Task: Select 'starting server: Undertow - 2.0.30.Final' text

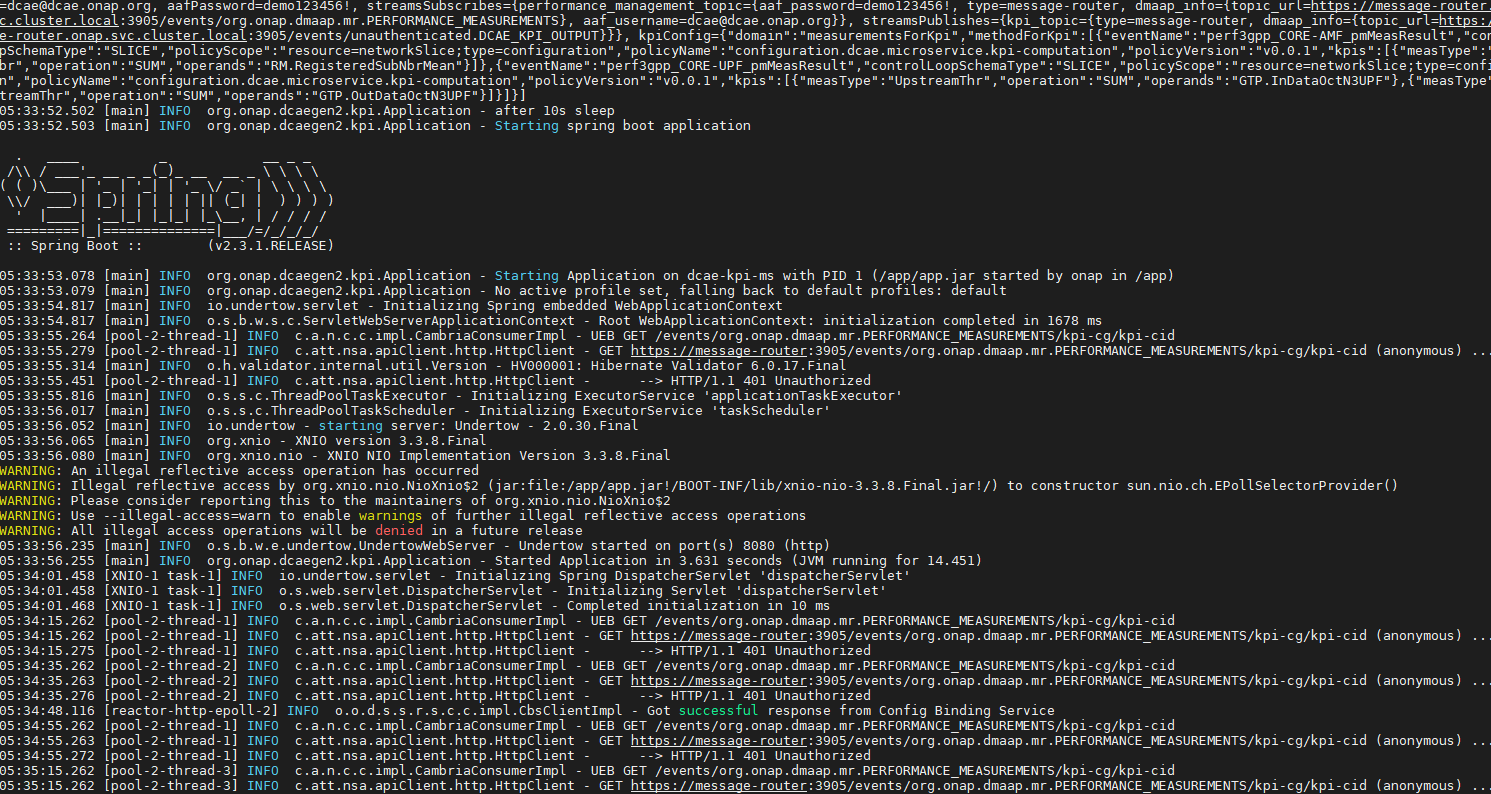Action: [479, 426]
